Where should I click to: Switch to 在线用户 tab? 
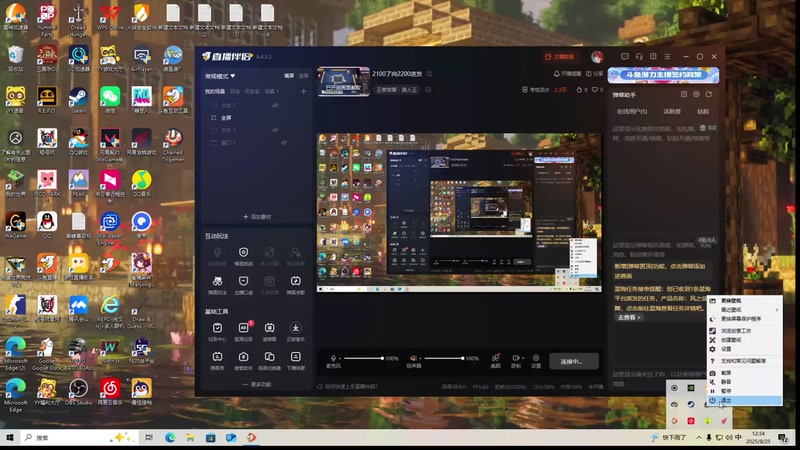click(632, 111)
